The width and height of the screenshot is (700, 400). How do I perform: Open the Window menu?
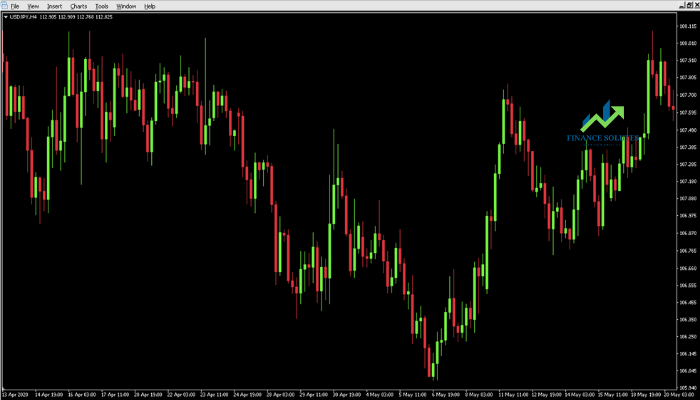pos(126,6)
